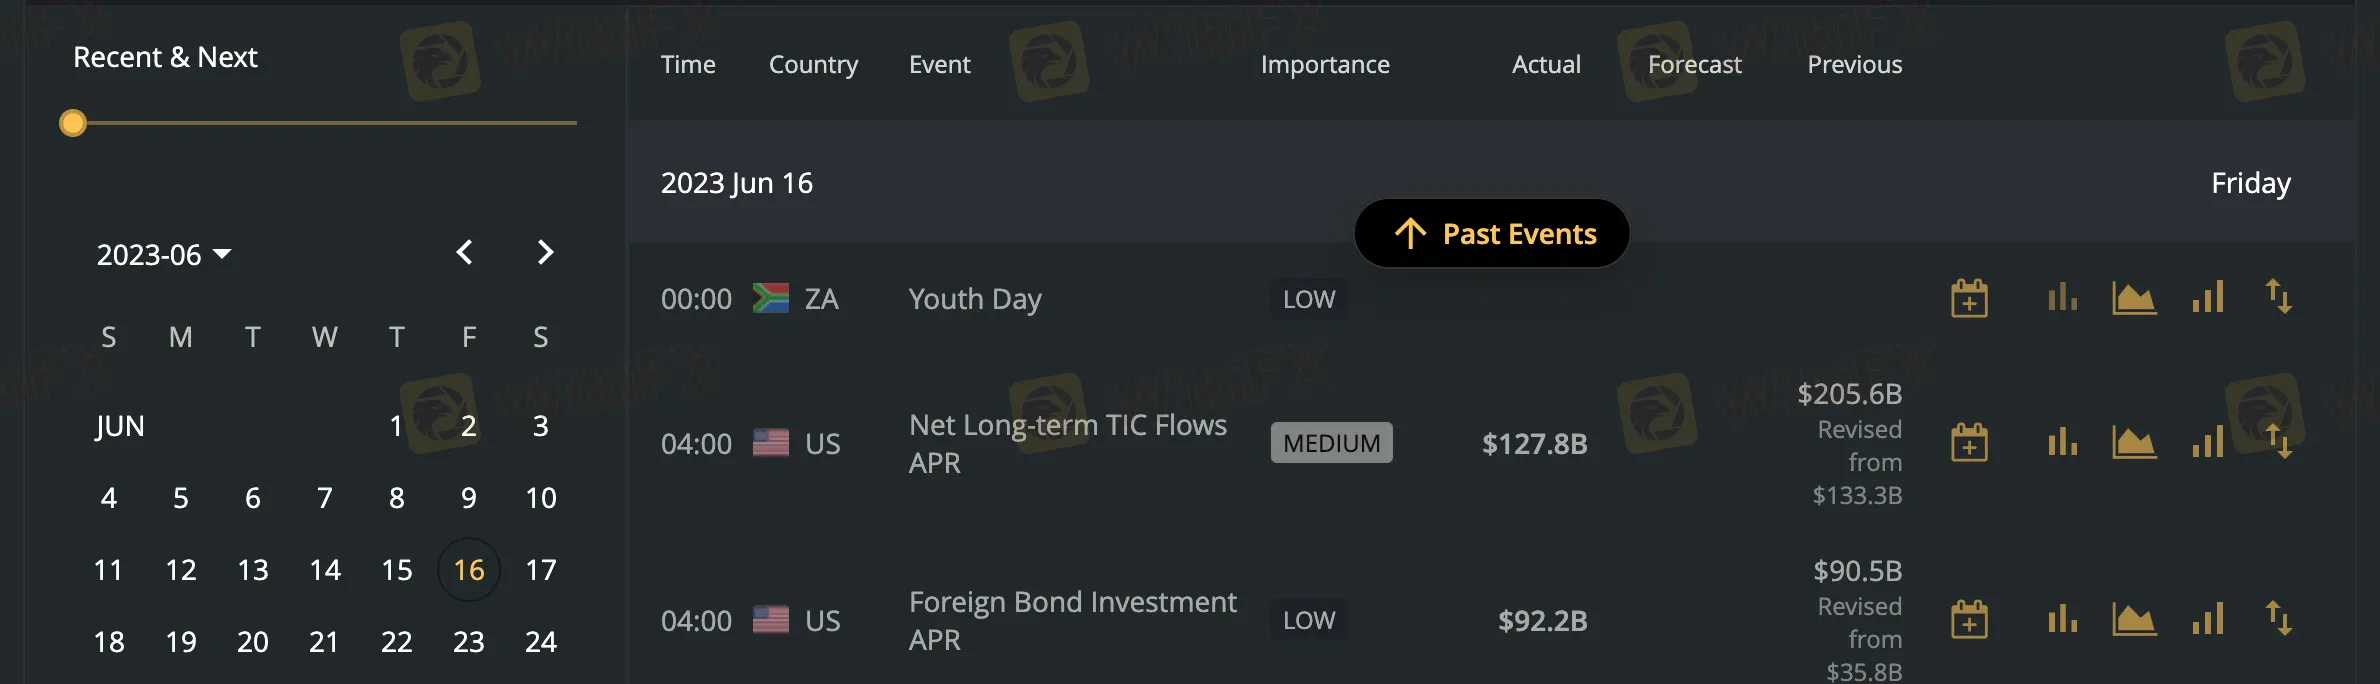Open column chart for Youth Day event
This screenshot has height=684, width=2380.
(2208, 297)
